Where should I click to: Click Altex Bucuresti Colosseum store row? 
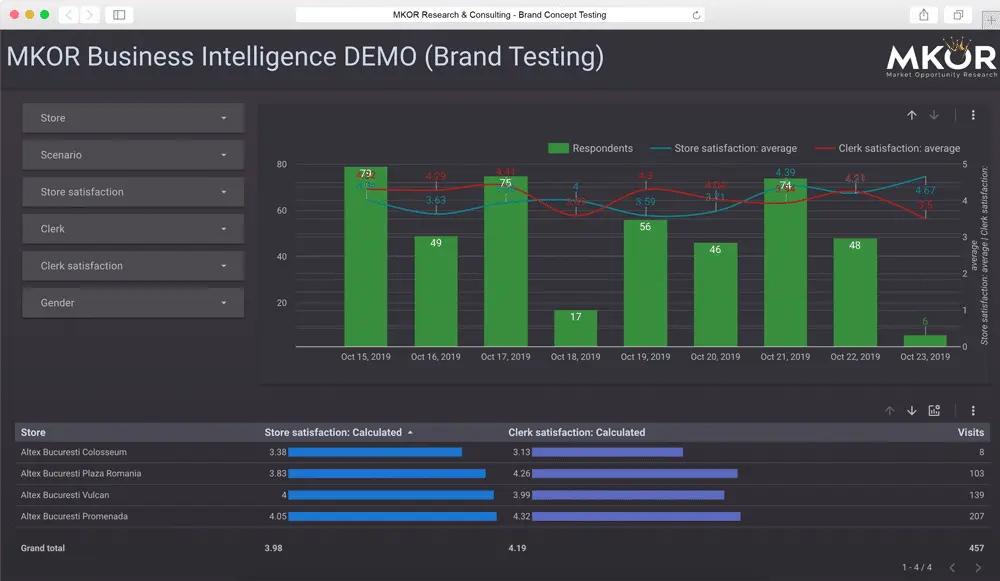tap(503, 452)
